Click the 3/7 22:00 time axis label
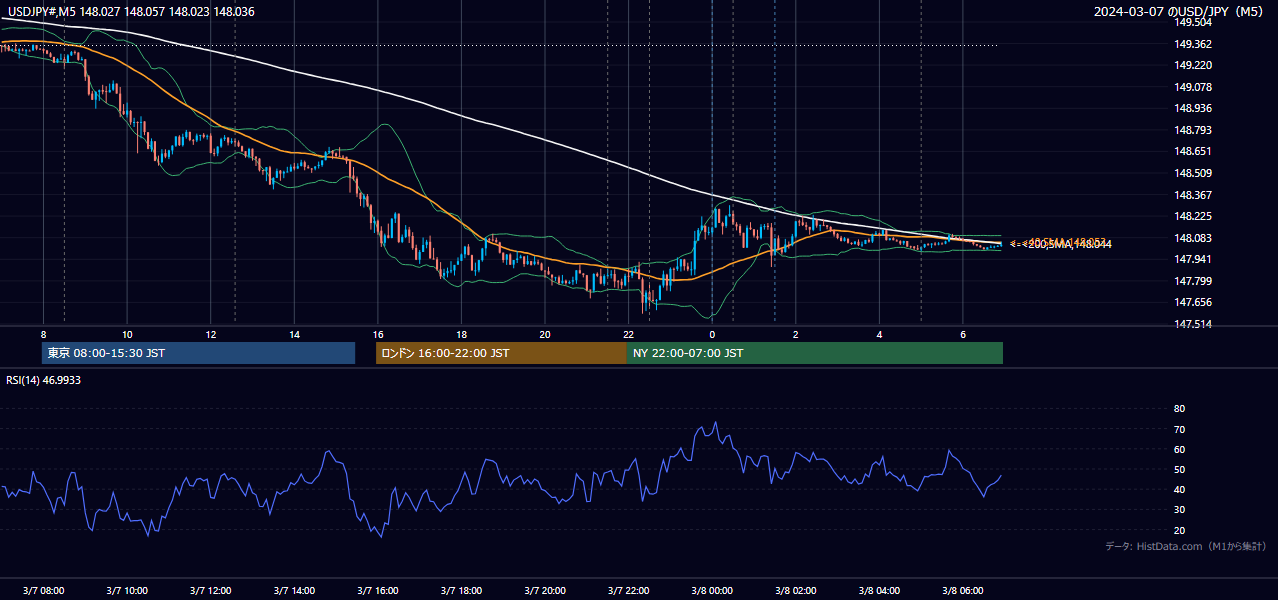Image resolution: width=1278 pixels, height=600 pixels. [x=628, y=590]
